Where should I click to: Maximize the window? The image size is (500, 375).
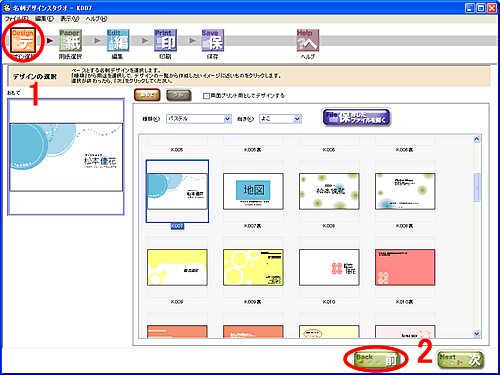(x=481, y=8)
